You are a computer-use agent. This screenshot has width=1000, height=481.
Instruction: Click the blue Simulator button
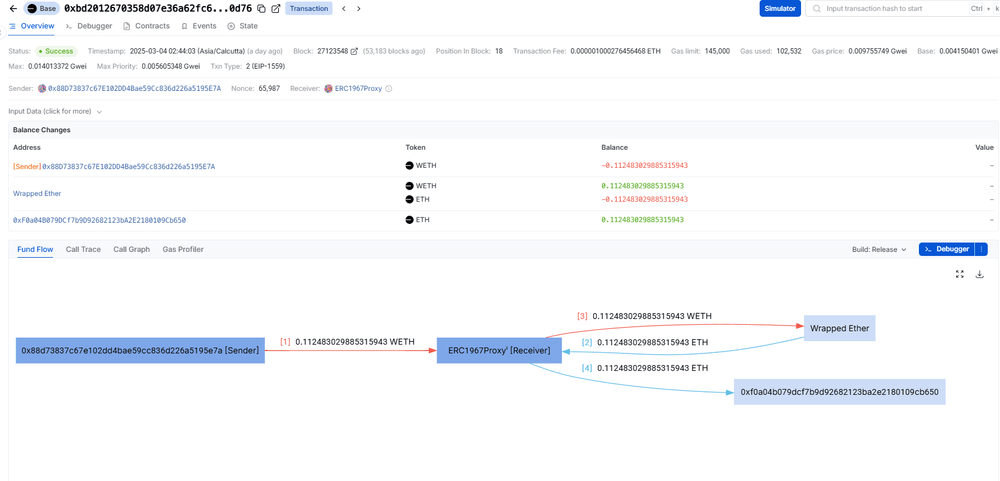(779, 9)
